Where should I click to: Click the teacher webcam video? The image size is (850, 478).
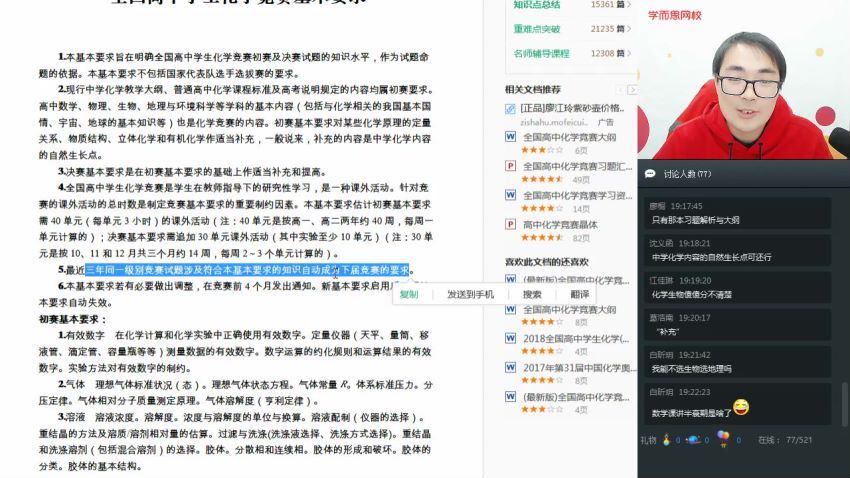pyautogui.click(x=744, y=80)
